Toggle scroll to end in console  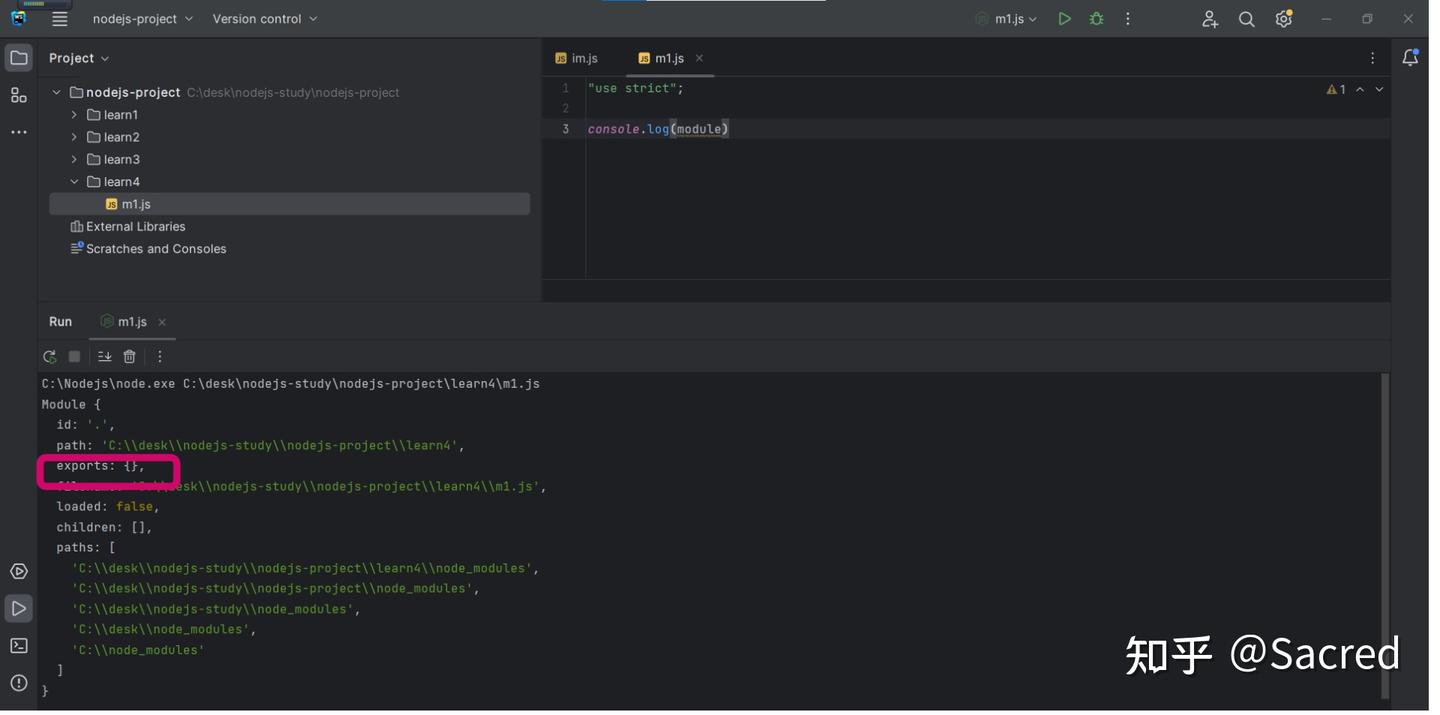[104, 357]
